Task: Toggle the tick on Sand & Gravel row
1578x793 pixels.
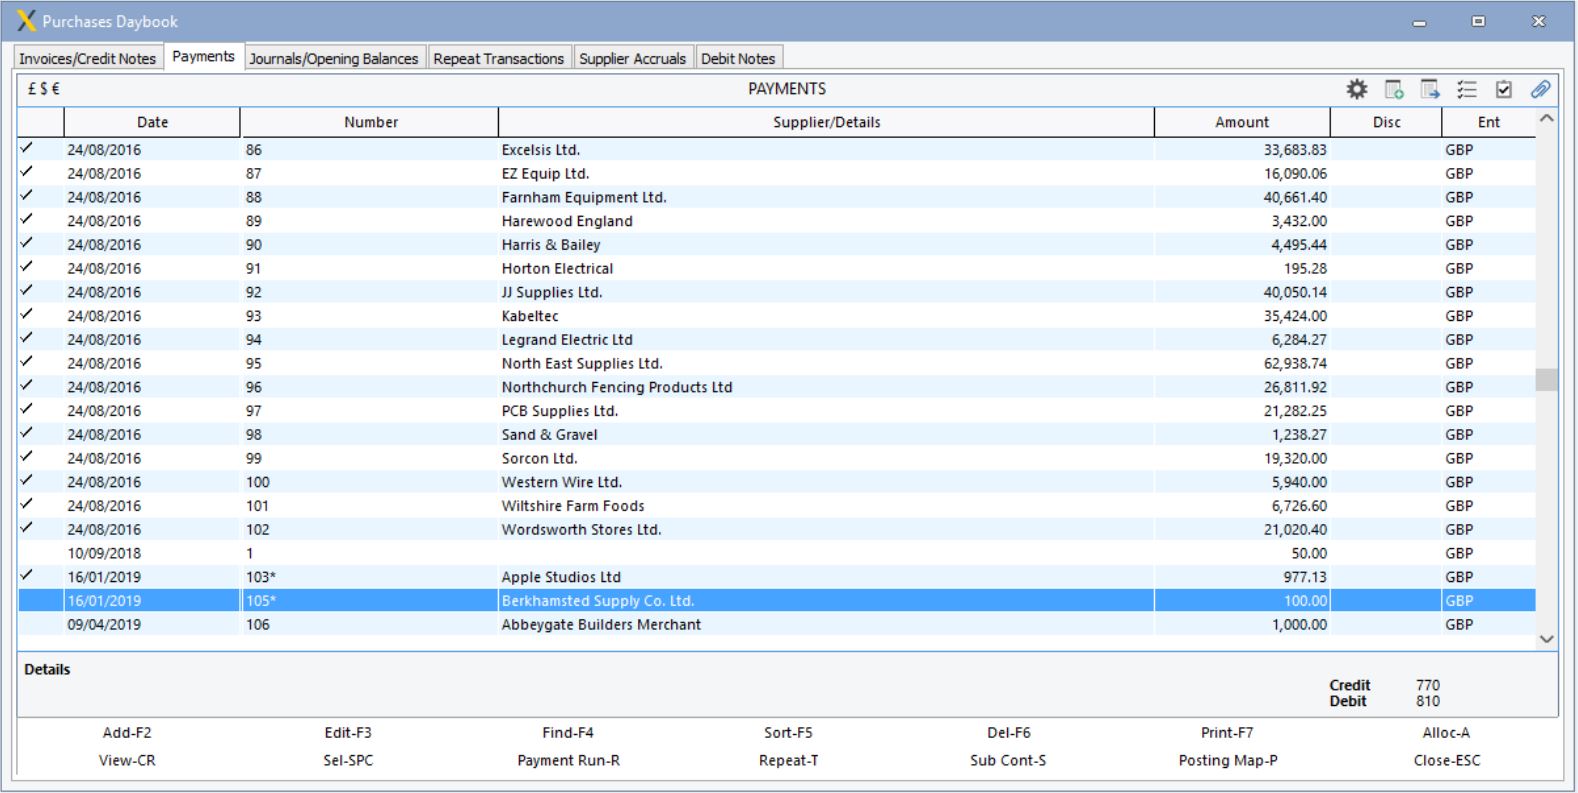Action: 27,433
